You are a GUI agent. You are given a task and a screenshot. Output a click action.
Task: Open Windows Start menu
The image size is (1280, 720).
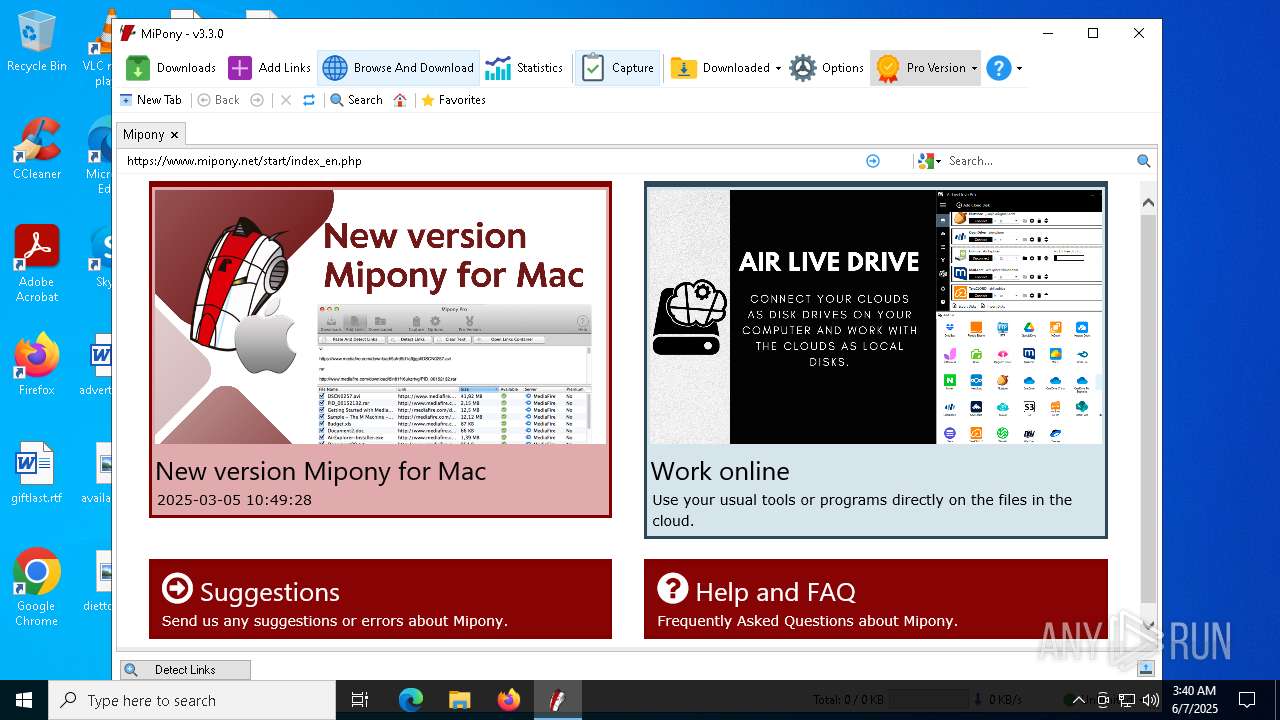click(24, 700)
